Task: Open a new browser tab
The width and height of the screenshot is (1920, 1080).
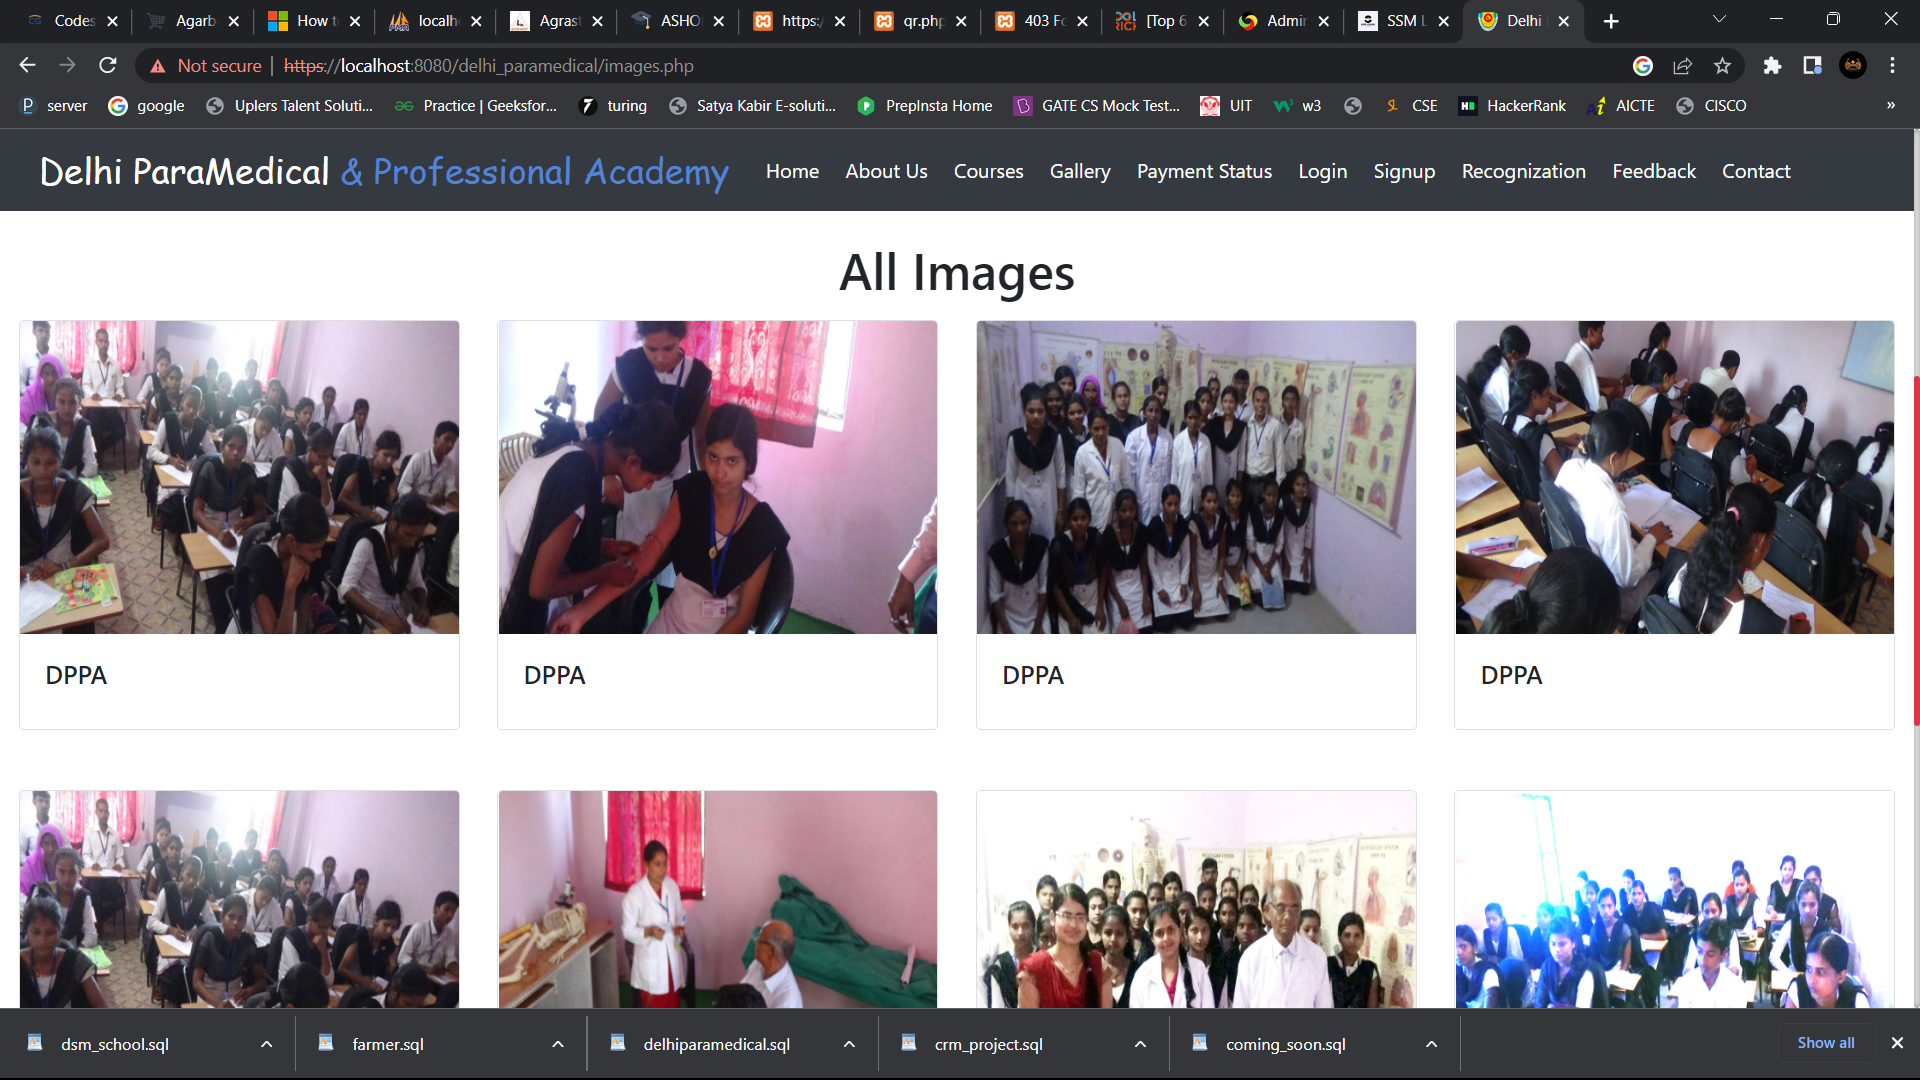Action: click(1611, 21)
